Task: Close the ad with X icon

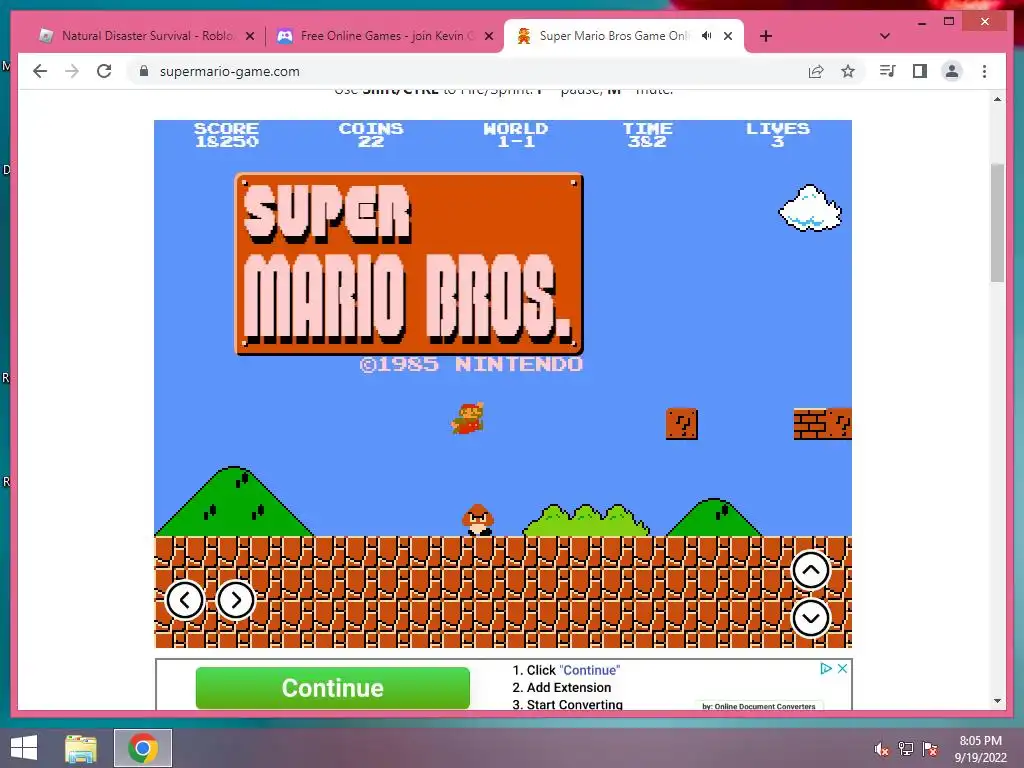Action: tap(842, 668)
